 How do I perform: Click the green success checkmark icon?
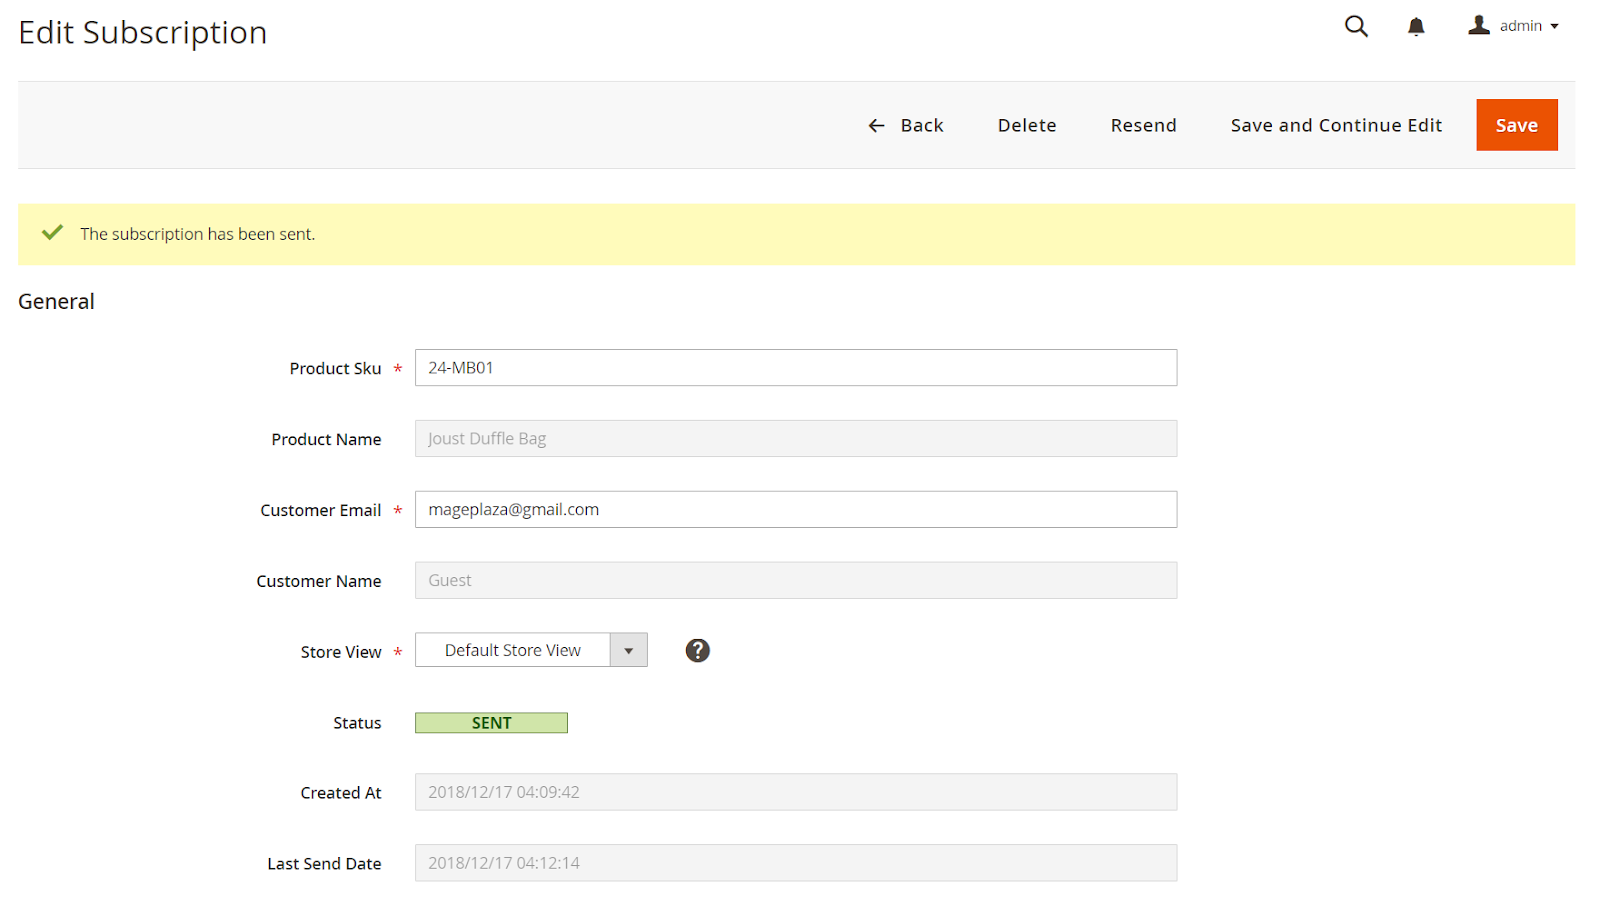click(x=53, y=233)
